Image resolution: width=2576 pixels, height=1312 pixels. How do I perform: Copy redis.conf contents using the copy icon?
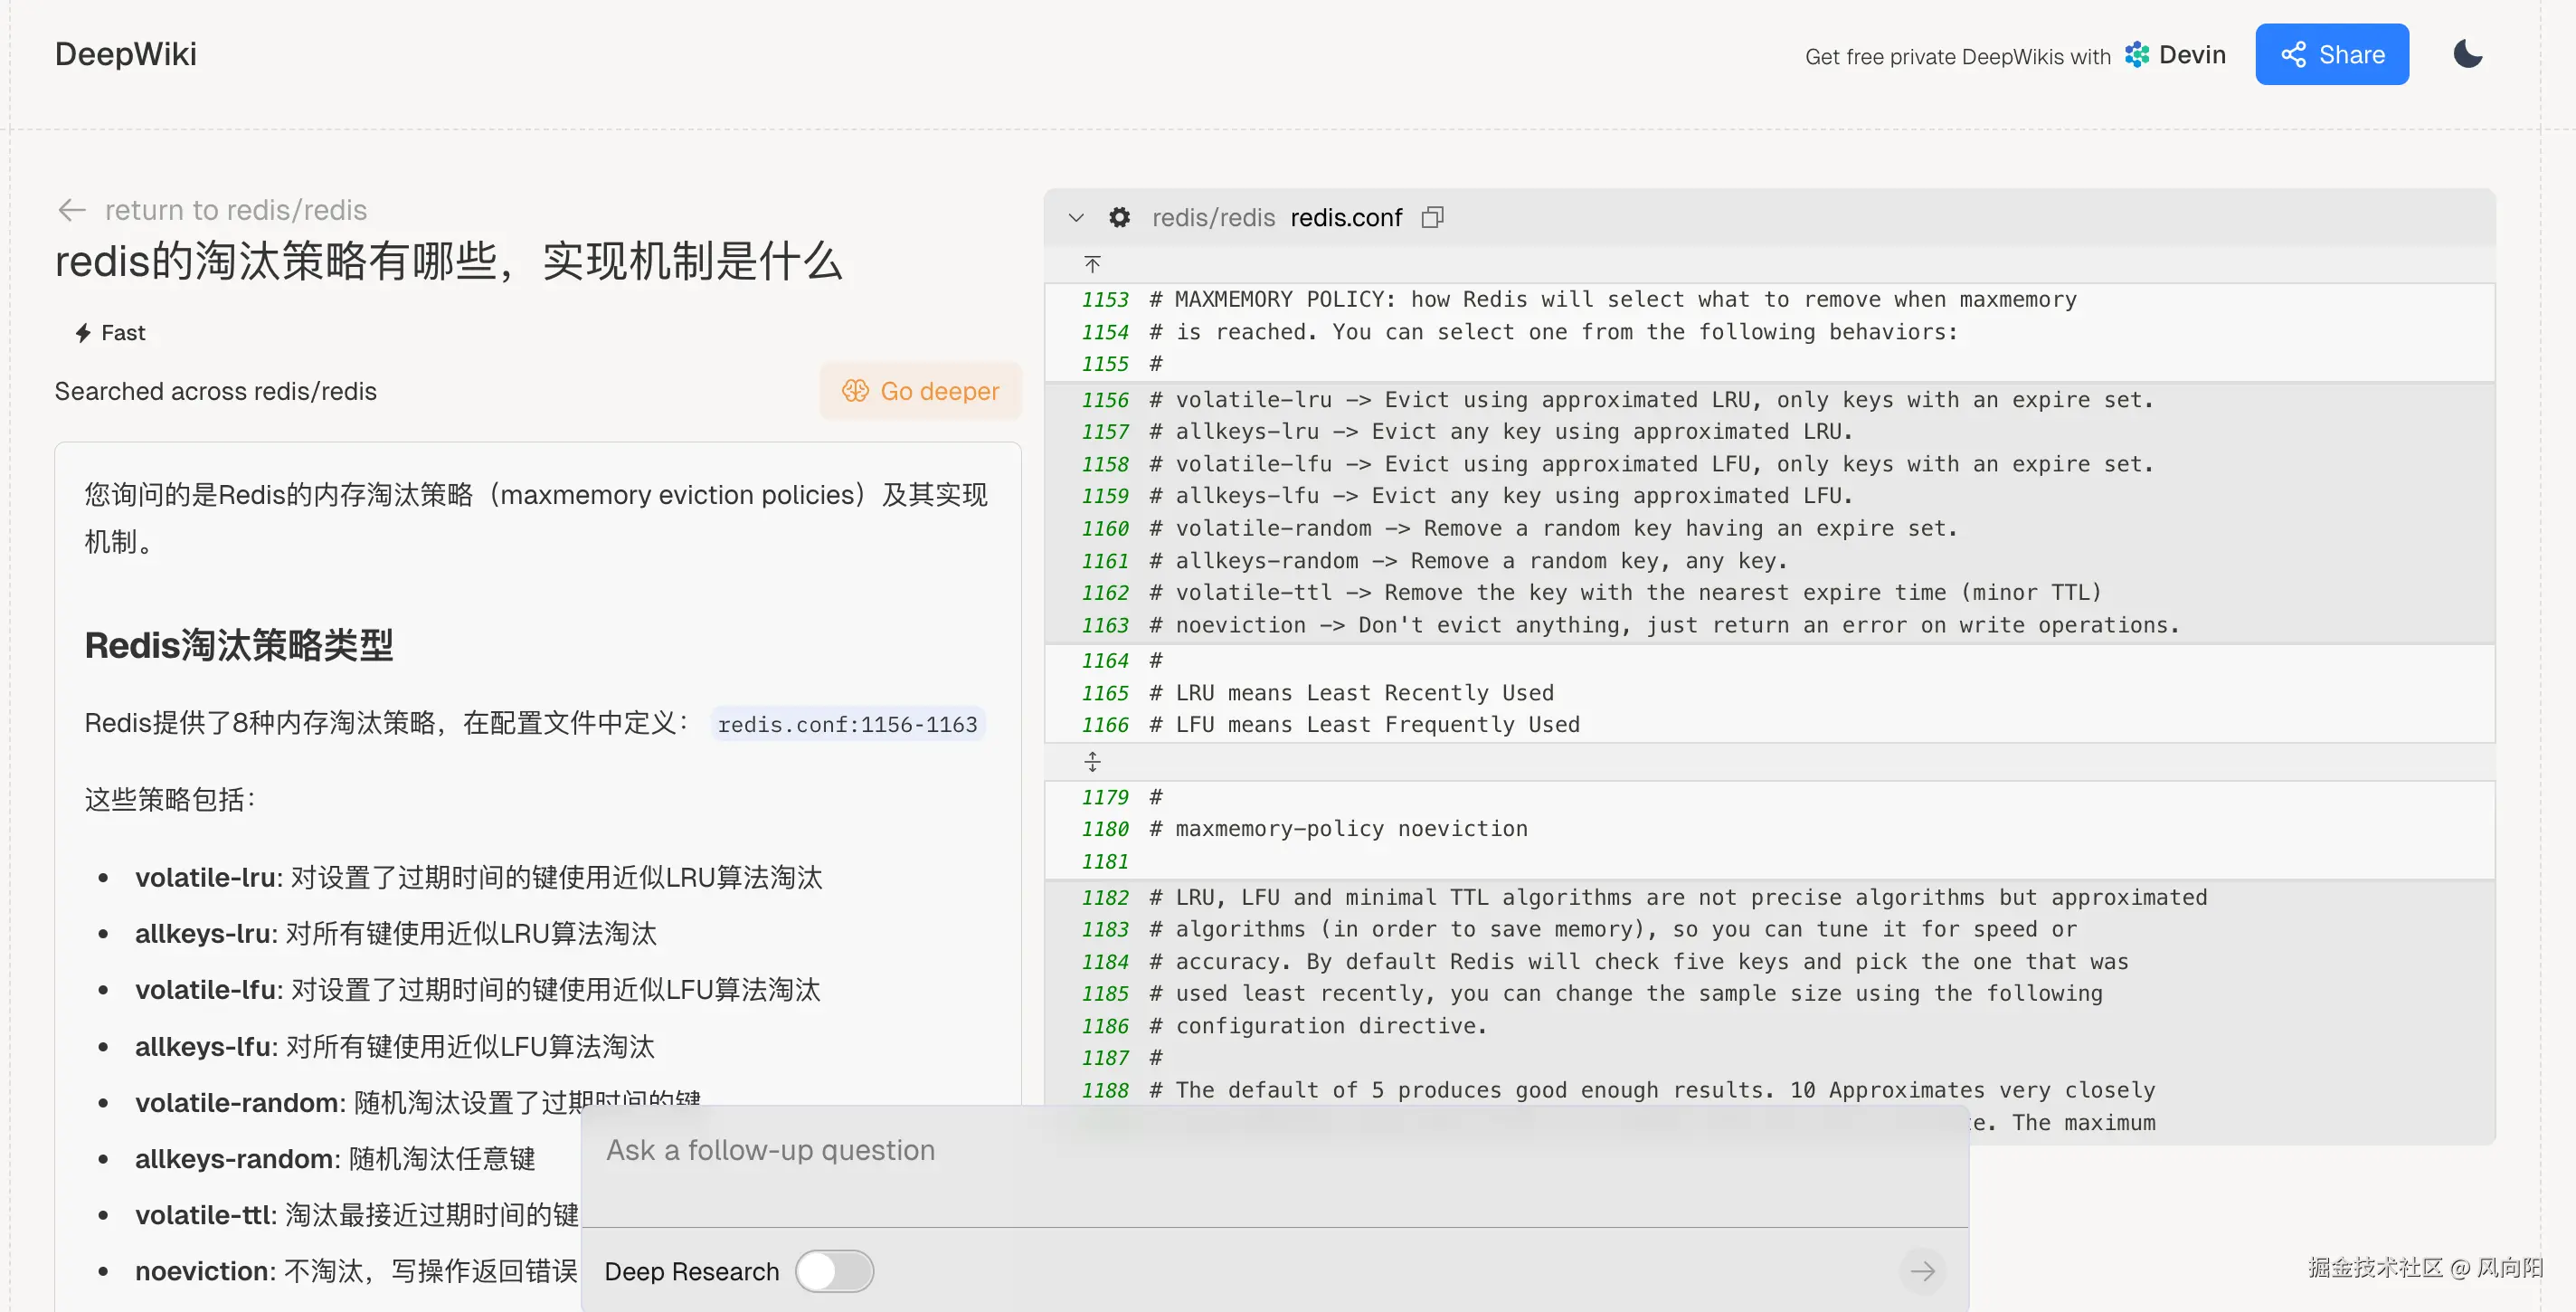click(1433, 217)
